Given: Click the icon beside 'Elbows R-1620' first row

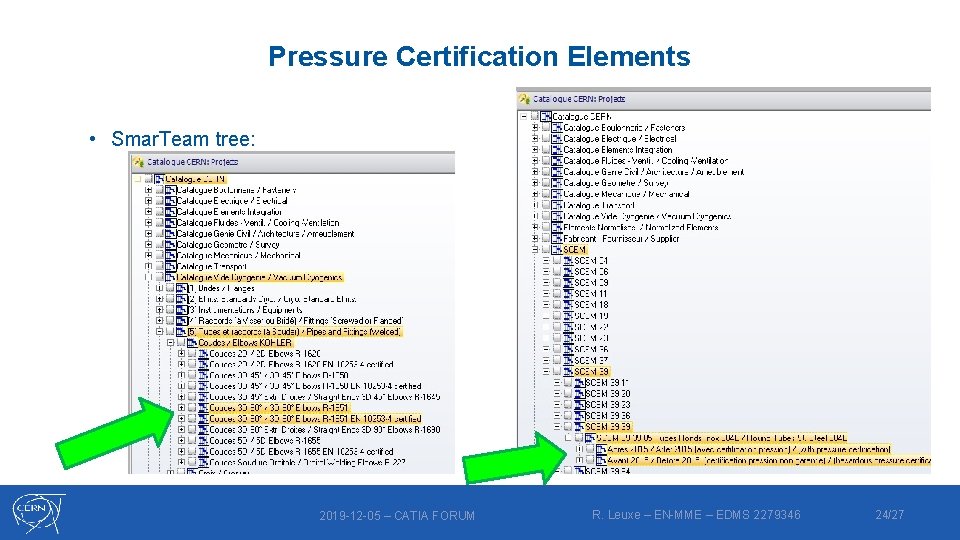Looking at the screenshot, I should pos(203,354).
